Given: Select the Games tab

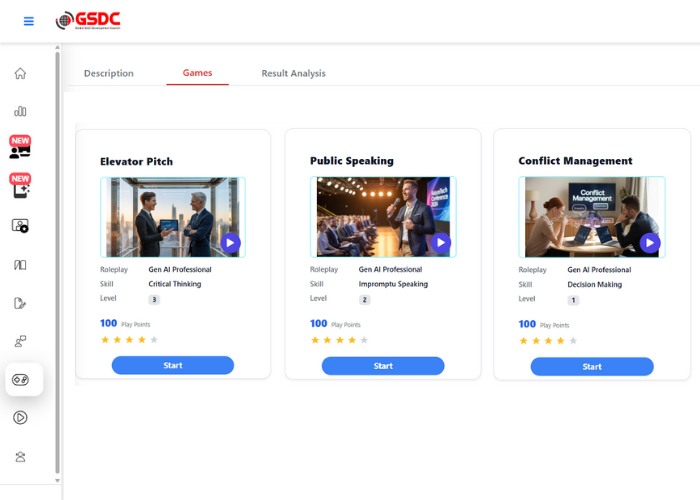Looking at the screenshot, I should tap(197, 73).
